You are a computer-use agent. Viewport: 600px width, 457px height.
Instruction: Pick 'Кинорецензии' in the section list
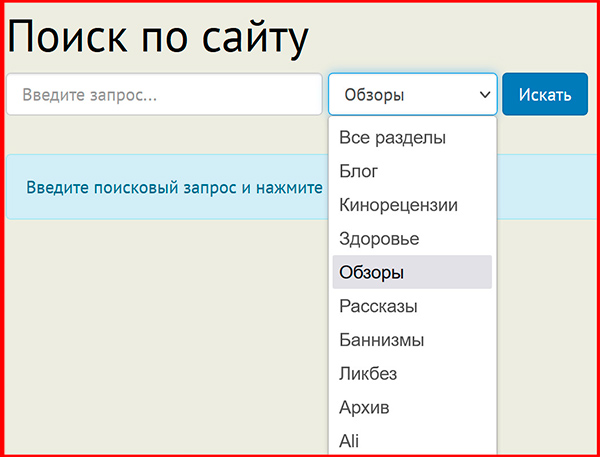pyautogui.click(x=398, y=205)
